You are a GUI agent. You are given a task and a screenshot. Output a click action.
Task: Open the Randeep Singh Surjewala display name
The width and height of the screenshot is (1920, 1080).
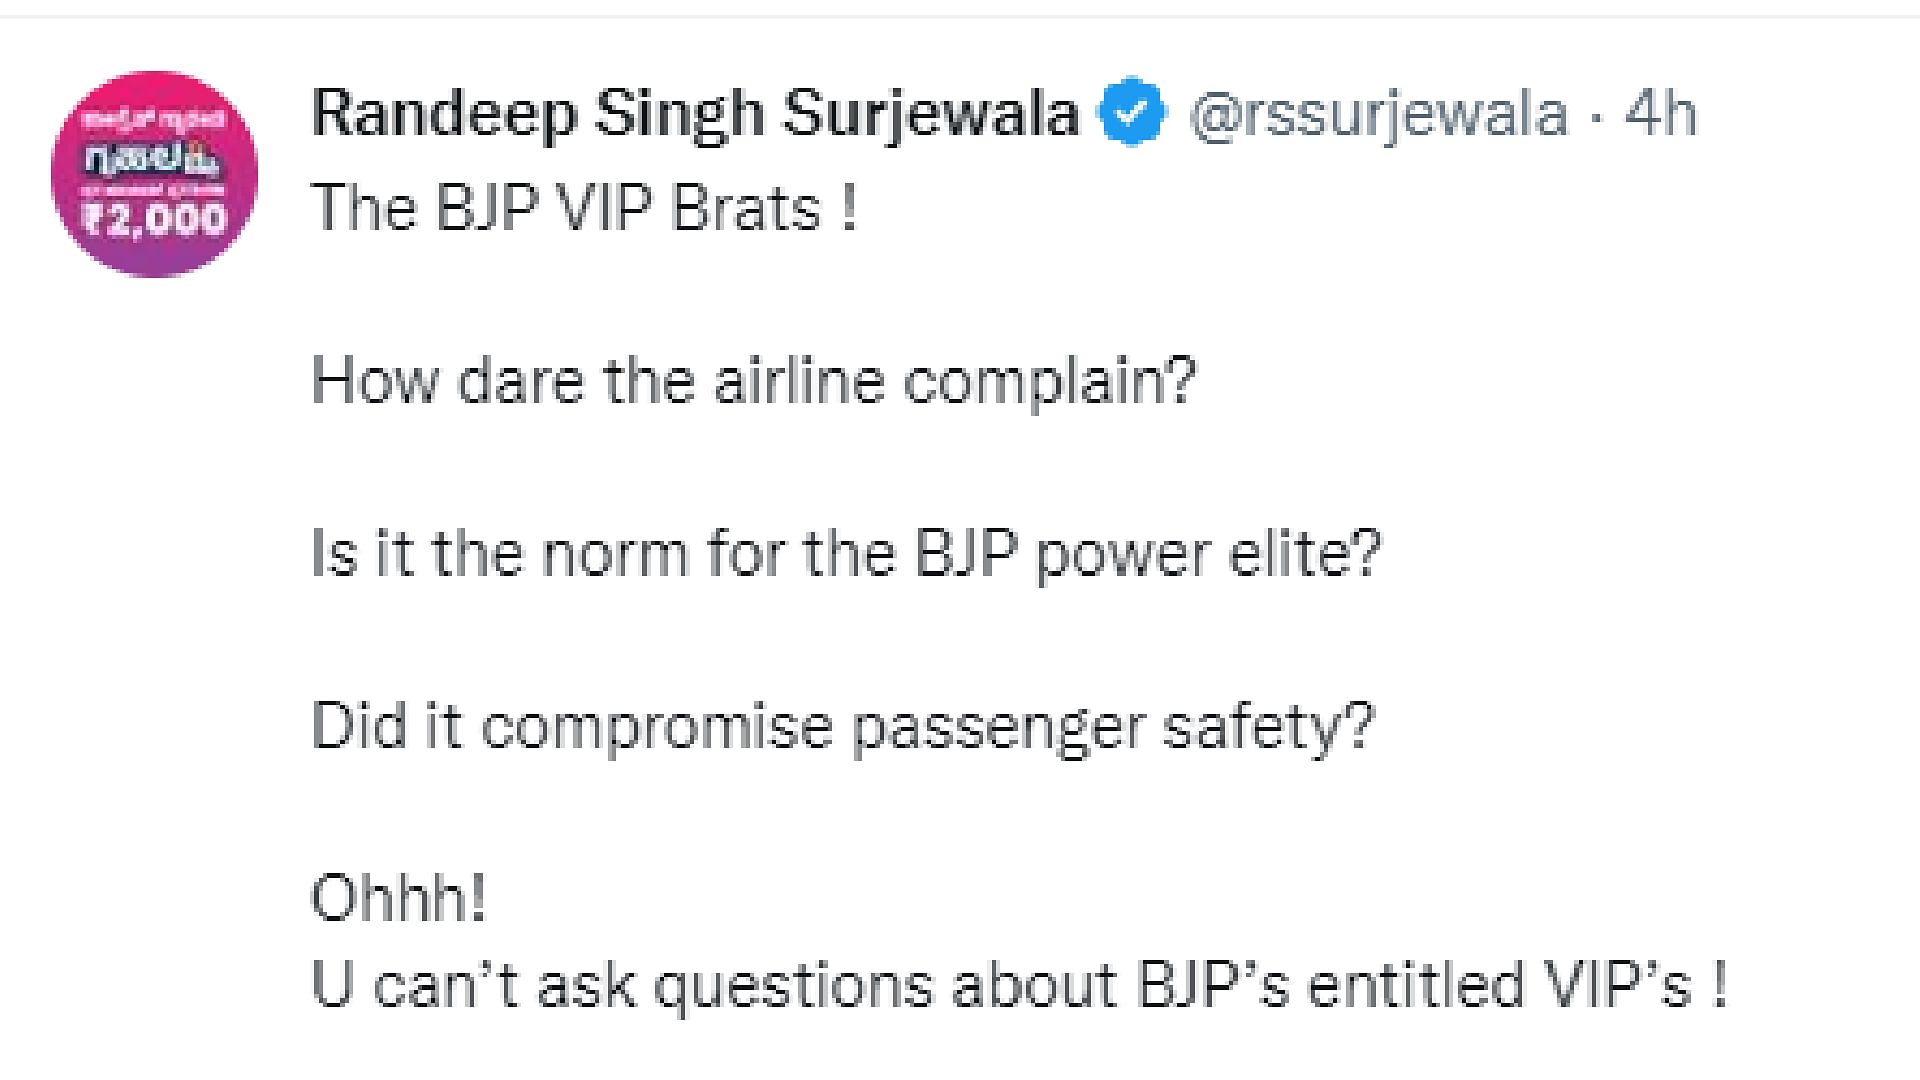(696, 112)
